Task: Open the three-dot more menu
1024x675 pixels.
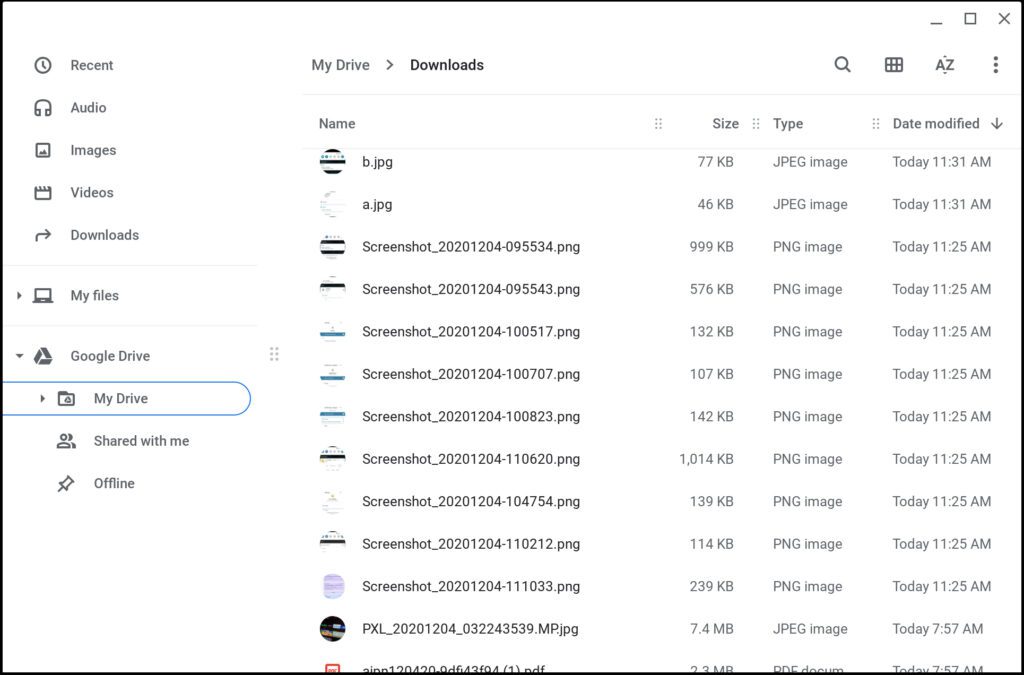Action: click(x=995, y=65)
